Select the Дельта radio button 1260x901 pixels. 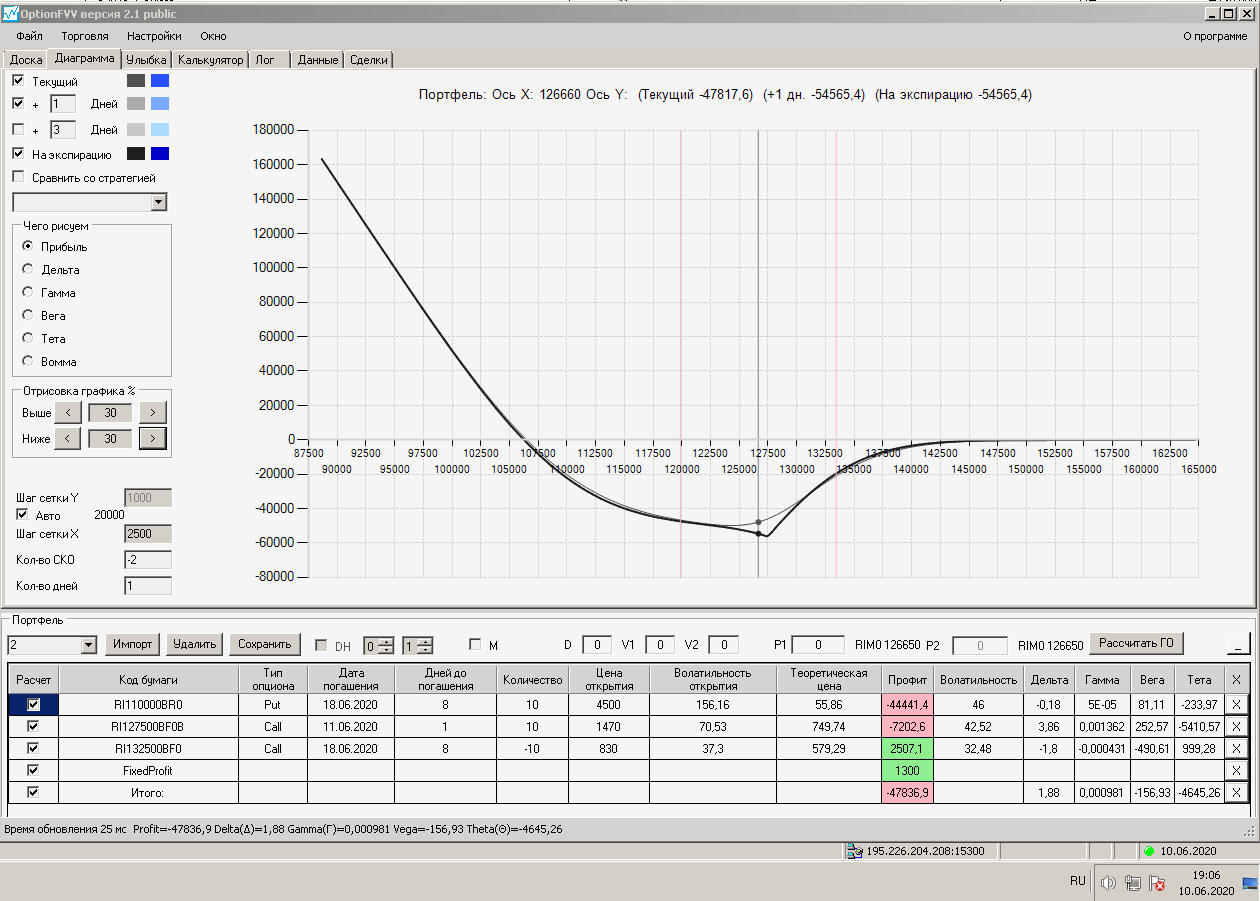(27, 269)
